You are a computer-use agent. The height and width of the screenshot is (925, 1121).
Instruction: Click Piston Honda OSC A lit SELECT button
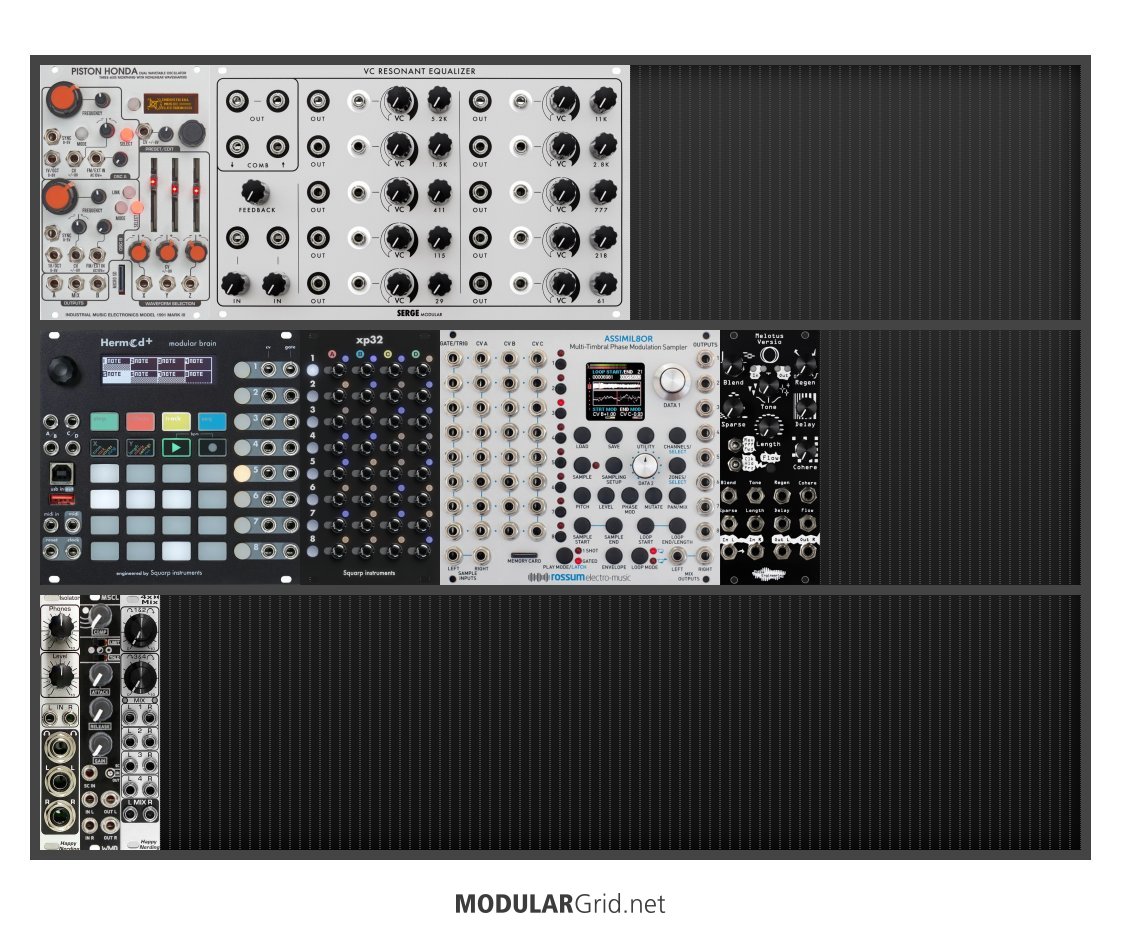pos(126,134)
